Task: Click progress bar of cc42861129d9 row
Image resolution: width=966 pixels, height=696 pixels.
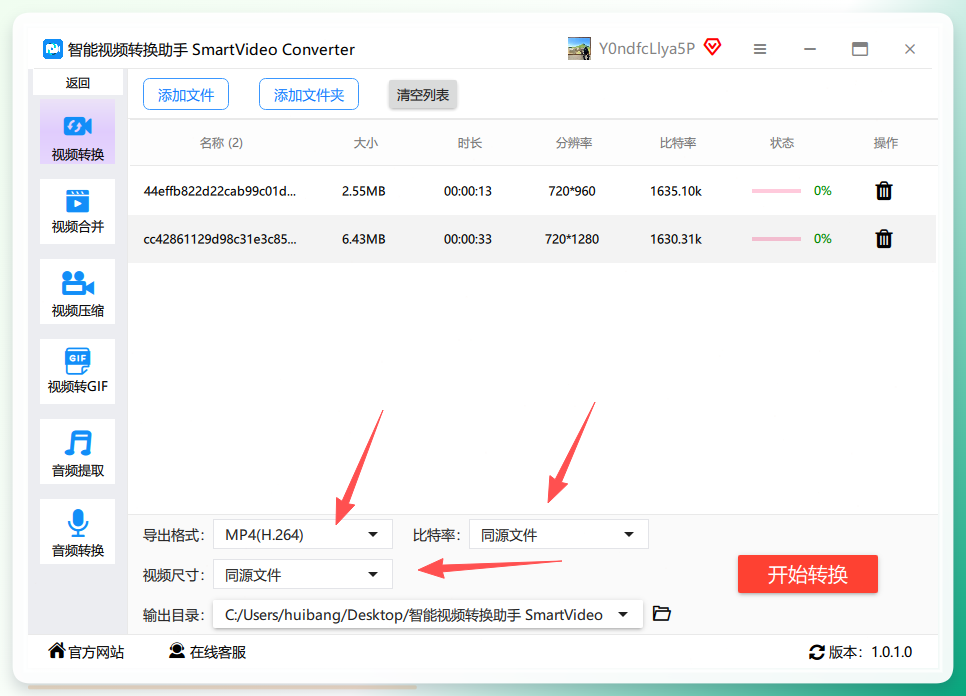Action: pos(776,238)
